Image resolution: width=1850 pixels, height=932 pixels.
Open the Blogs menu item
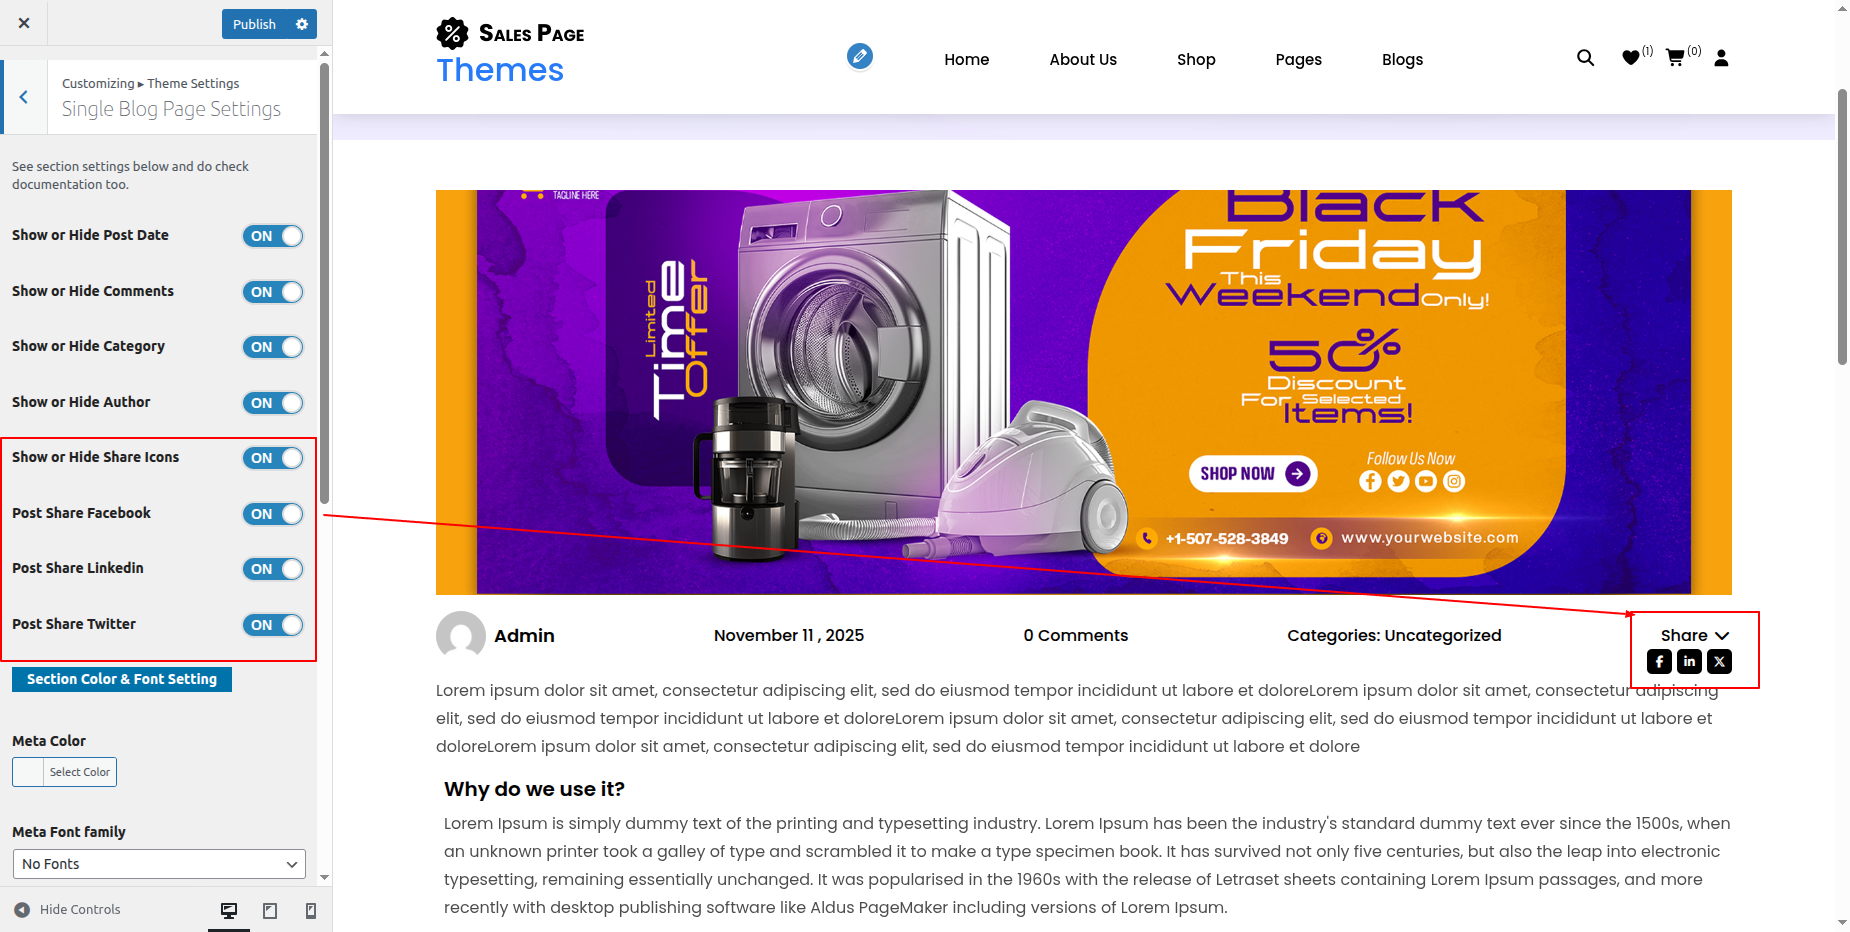[1402, 60]
